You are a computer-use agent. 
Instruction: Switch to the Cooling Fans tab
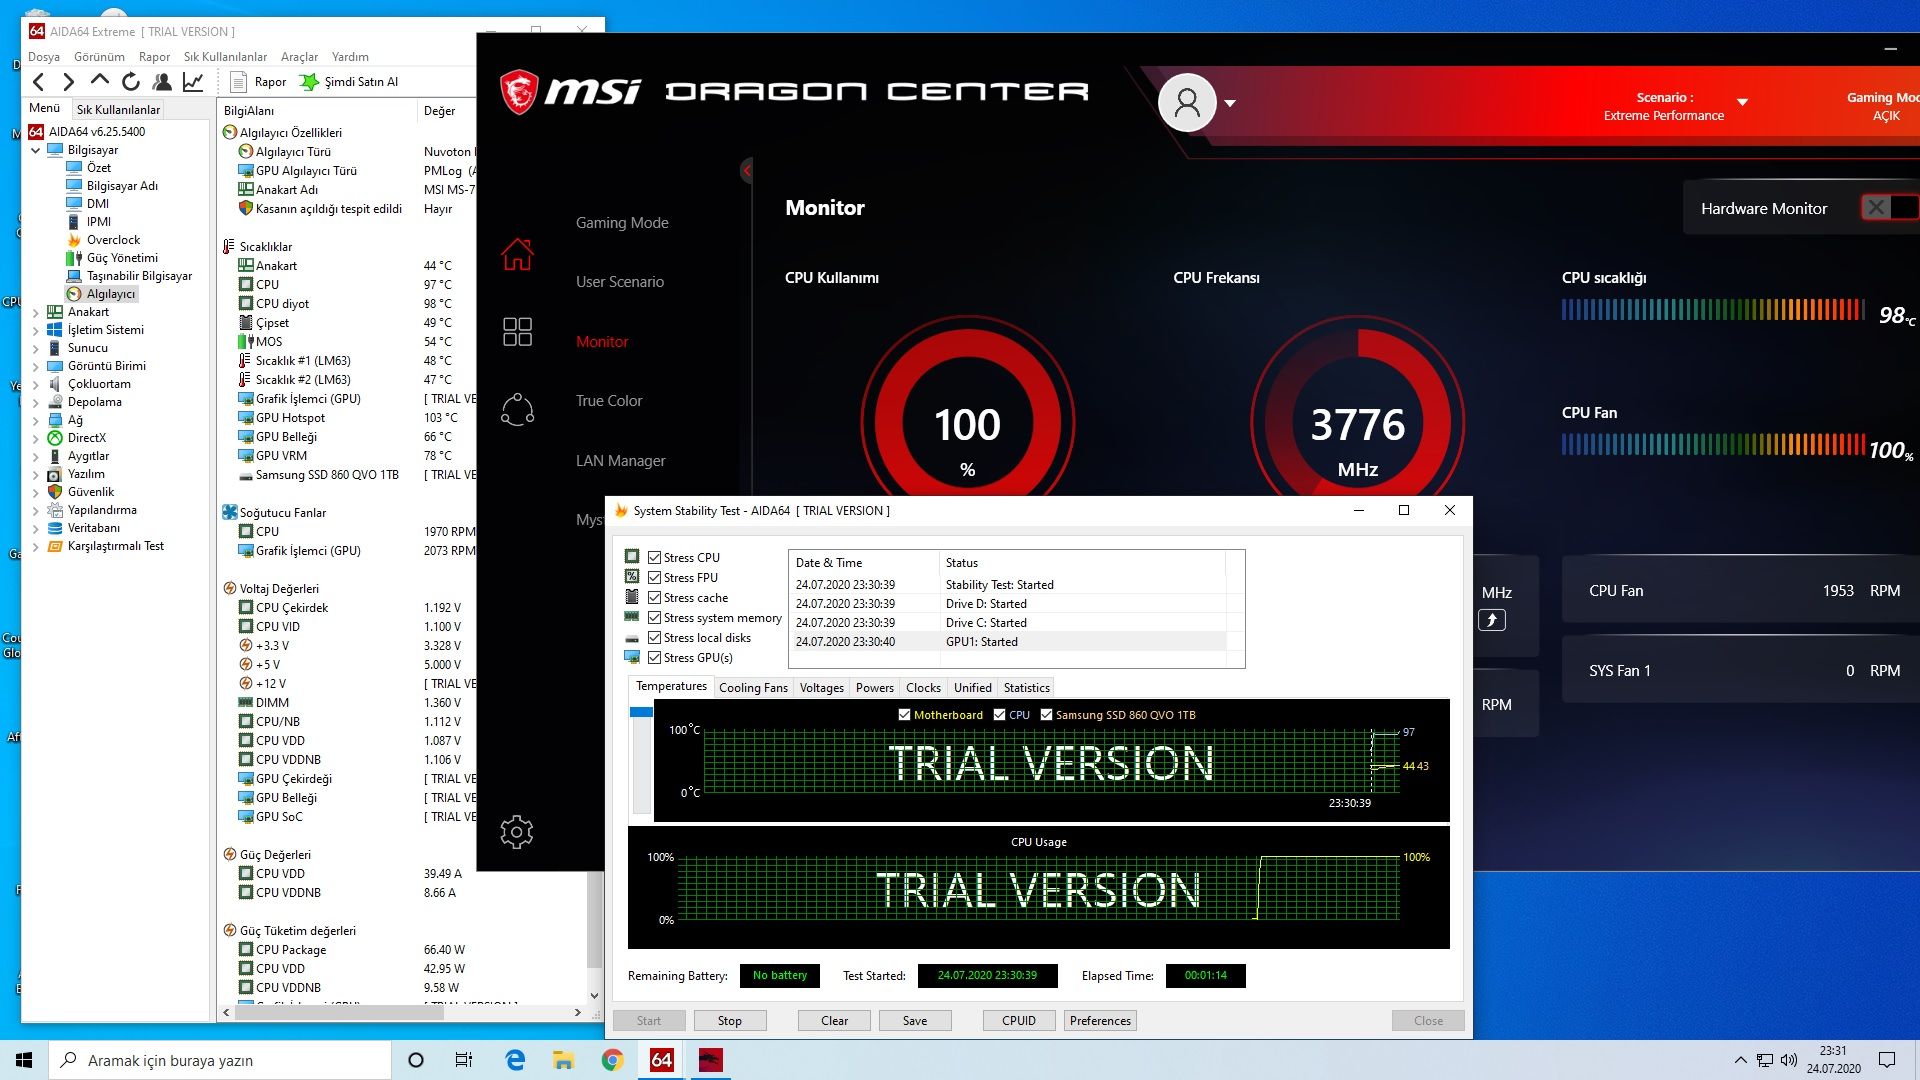tap(753, 688)
